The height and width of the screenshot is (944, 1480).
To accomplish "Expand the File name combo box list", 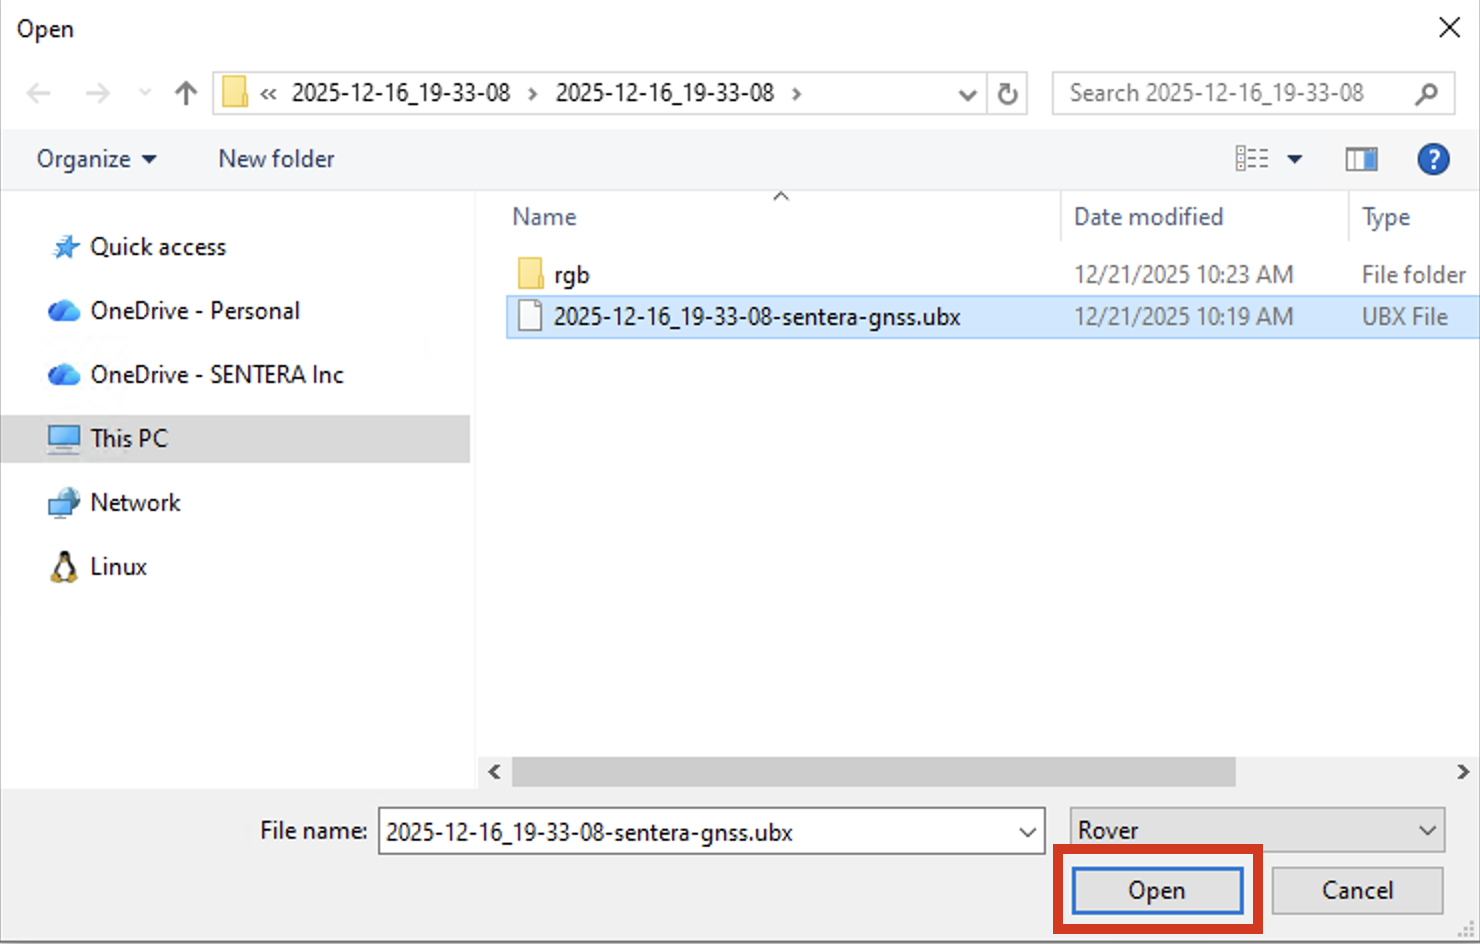I will point(1027,832).
